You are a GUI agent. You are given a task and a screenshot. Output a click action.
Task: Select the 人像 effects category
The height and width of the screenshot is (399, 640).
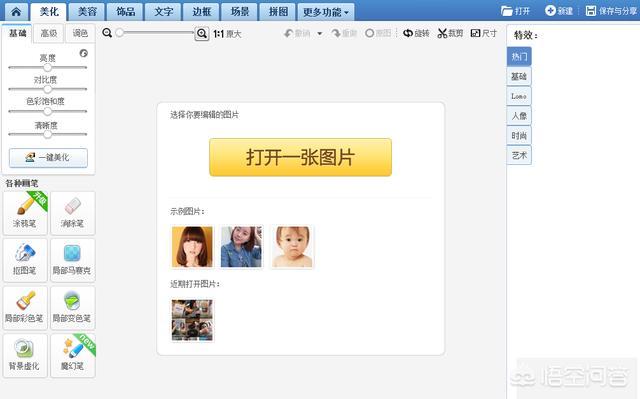click(x=519, y=115)
